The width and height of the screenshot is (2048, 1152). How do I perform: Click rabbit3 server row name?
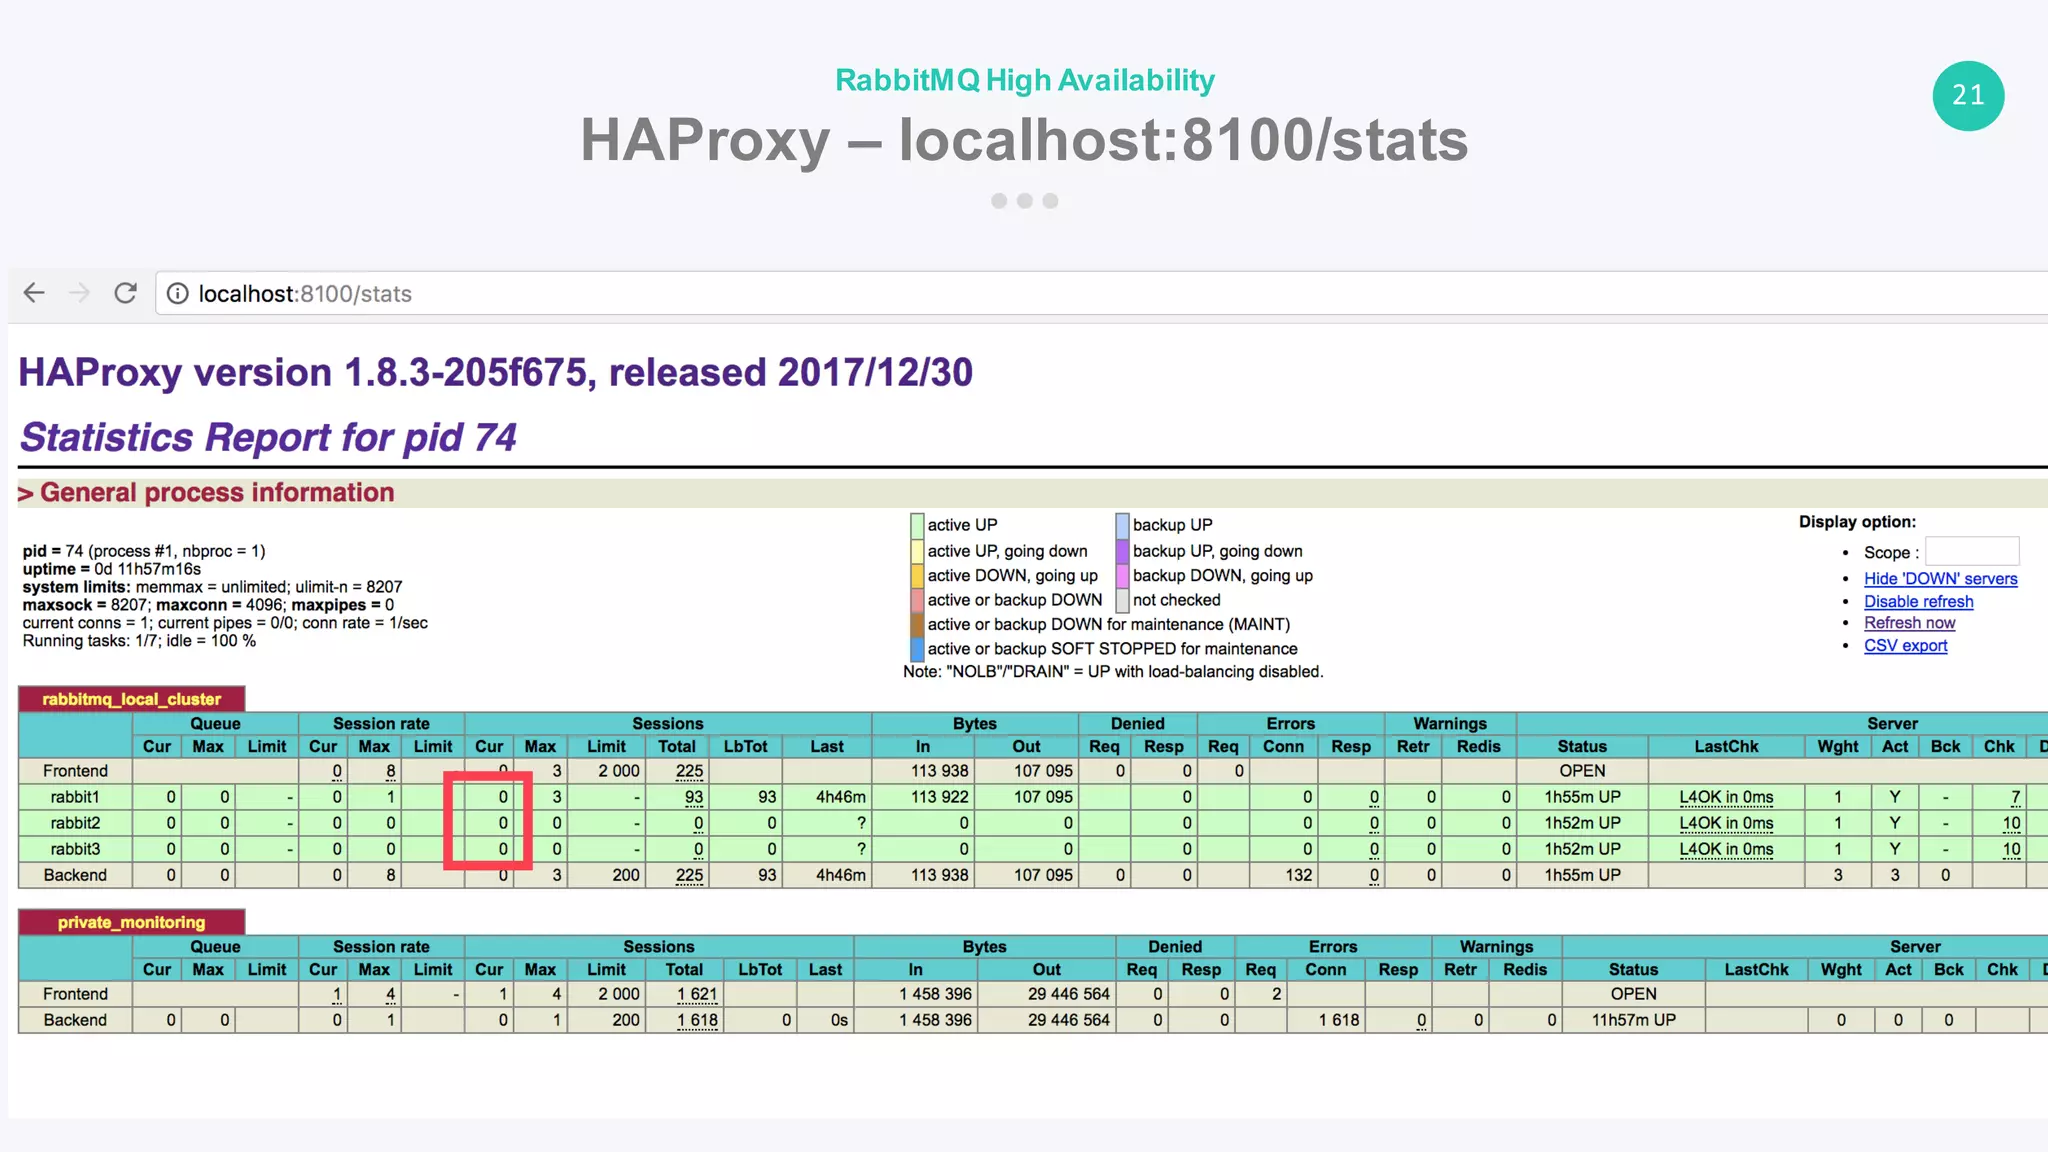tap(75, 849)
